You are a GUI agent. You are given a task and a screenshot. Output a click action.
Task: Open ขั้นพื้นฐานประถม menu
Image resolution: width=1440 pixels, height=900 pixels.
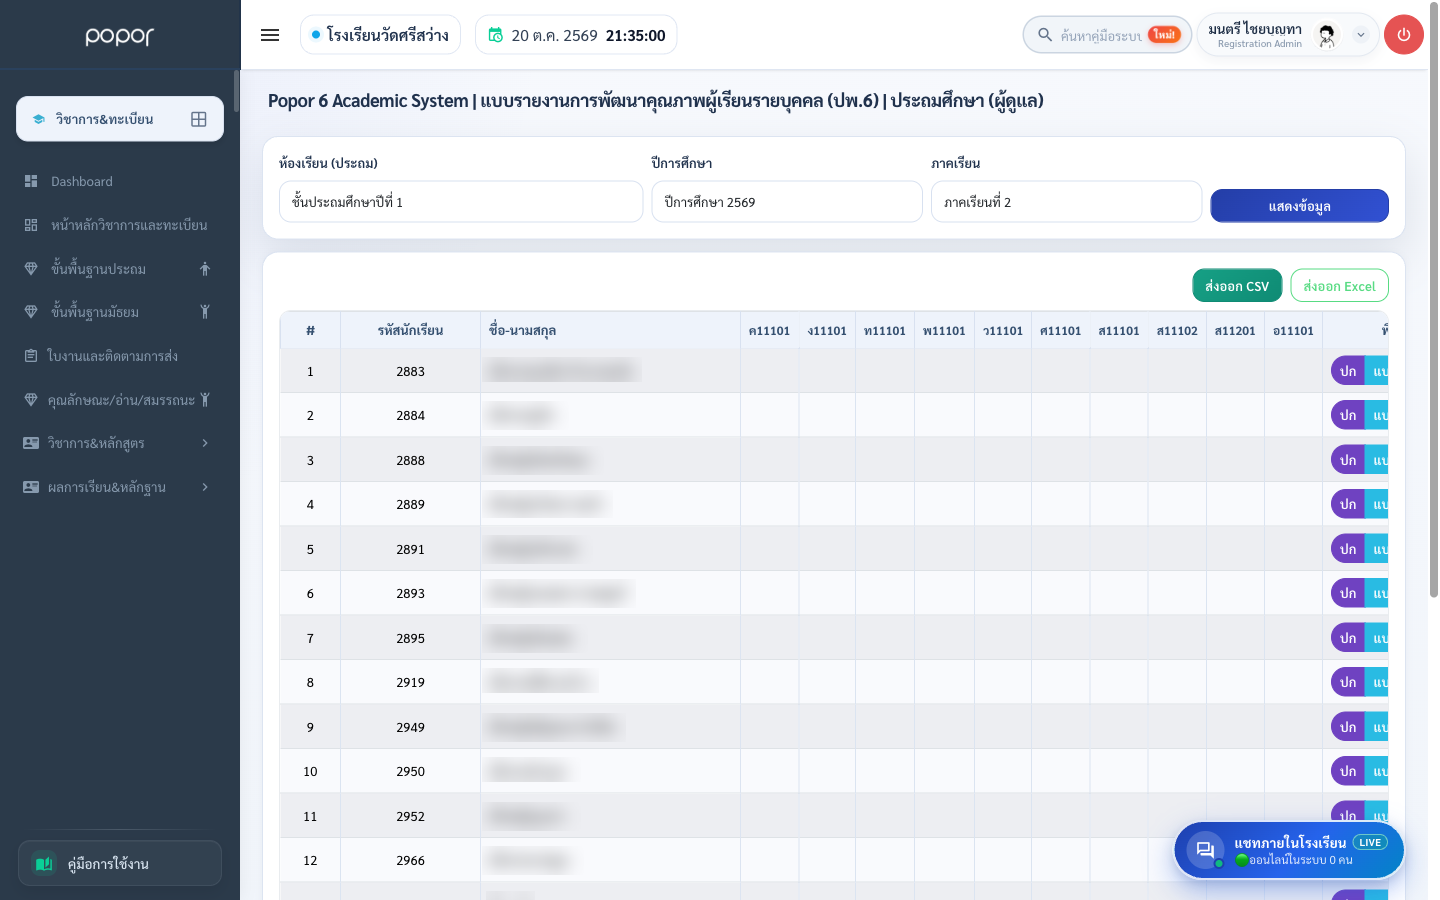[120, 269]
